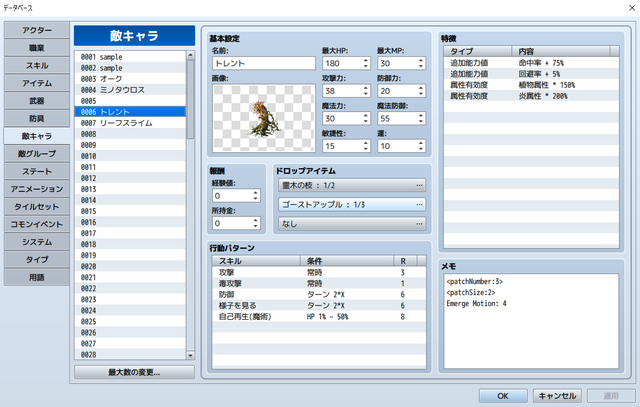Click the 最大HP value field
Viewport: 640px width, 407px height.
pyautogui.click(x=342, y=63)
